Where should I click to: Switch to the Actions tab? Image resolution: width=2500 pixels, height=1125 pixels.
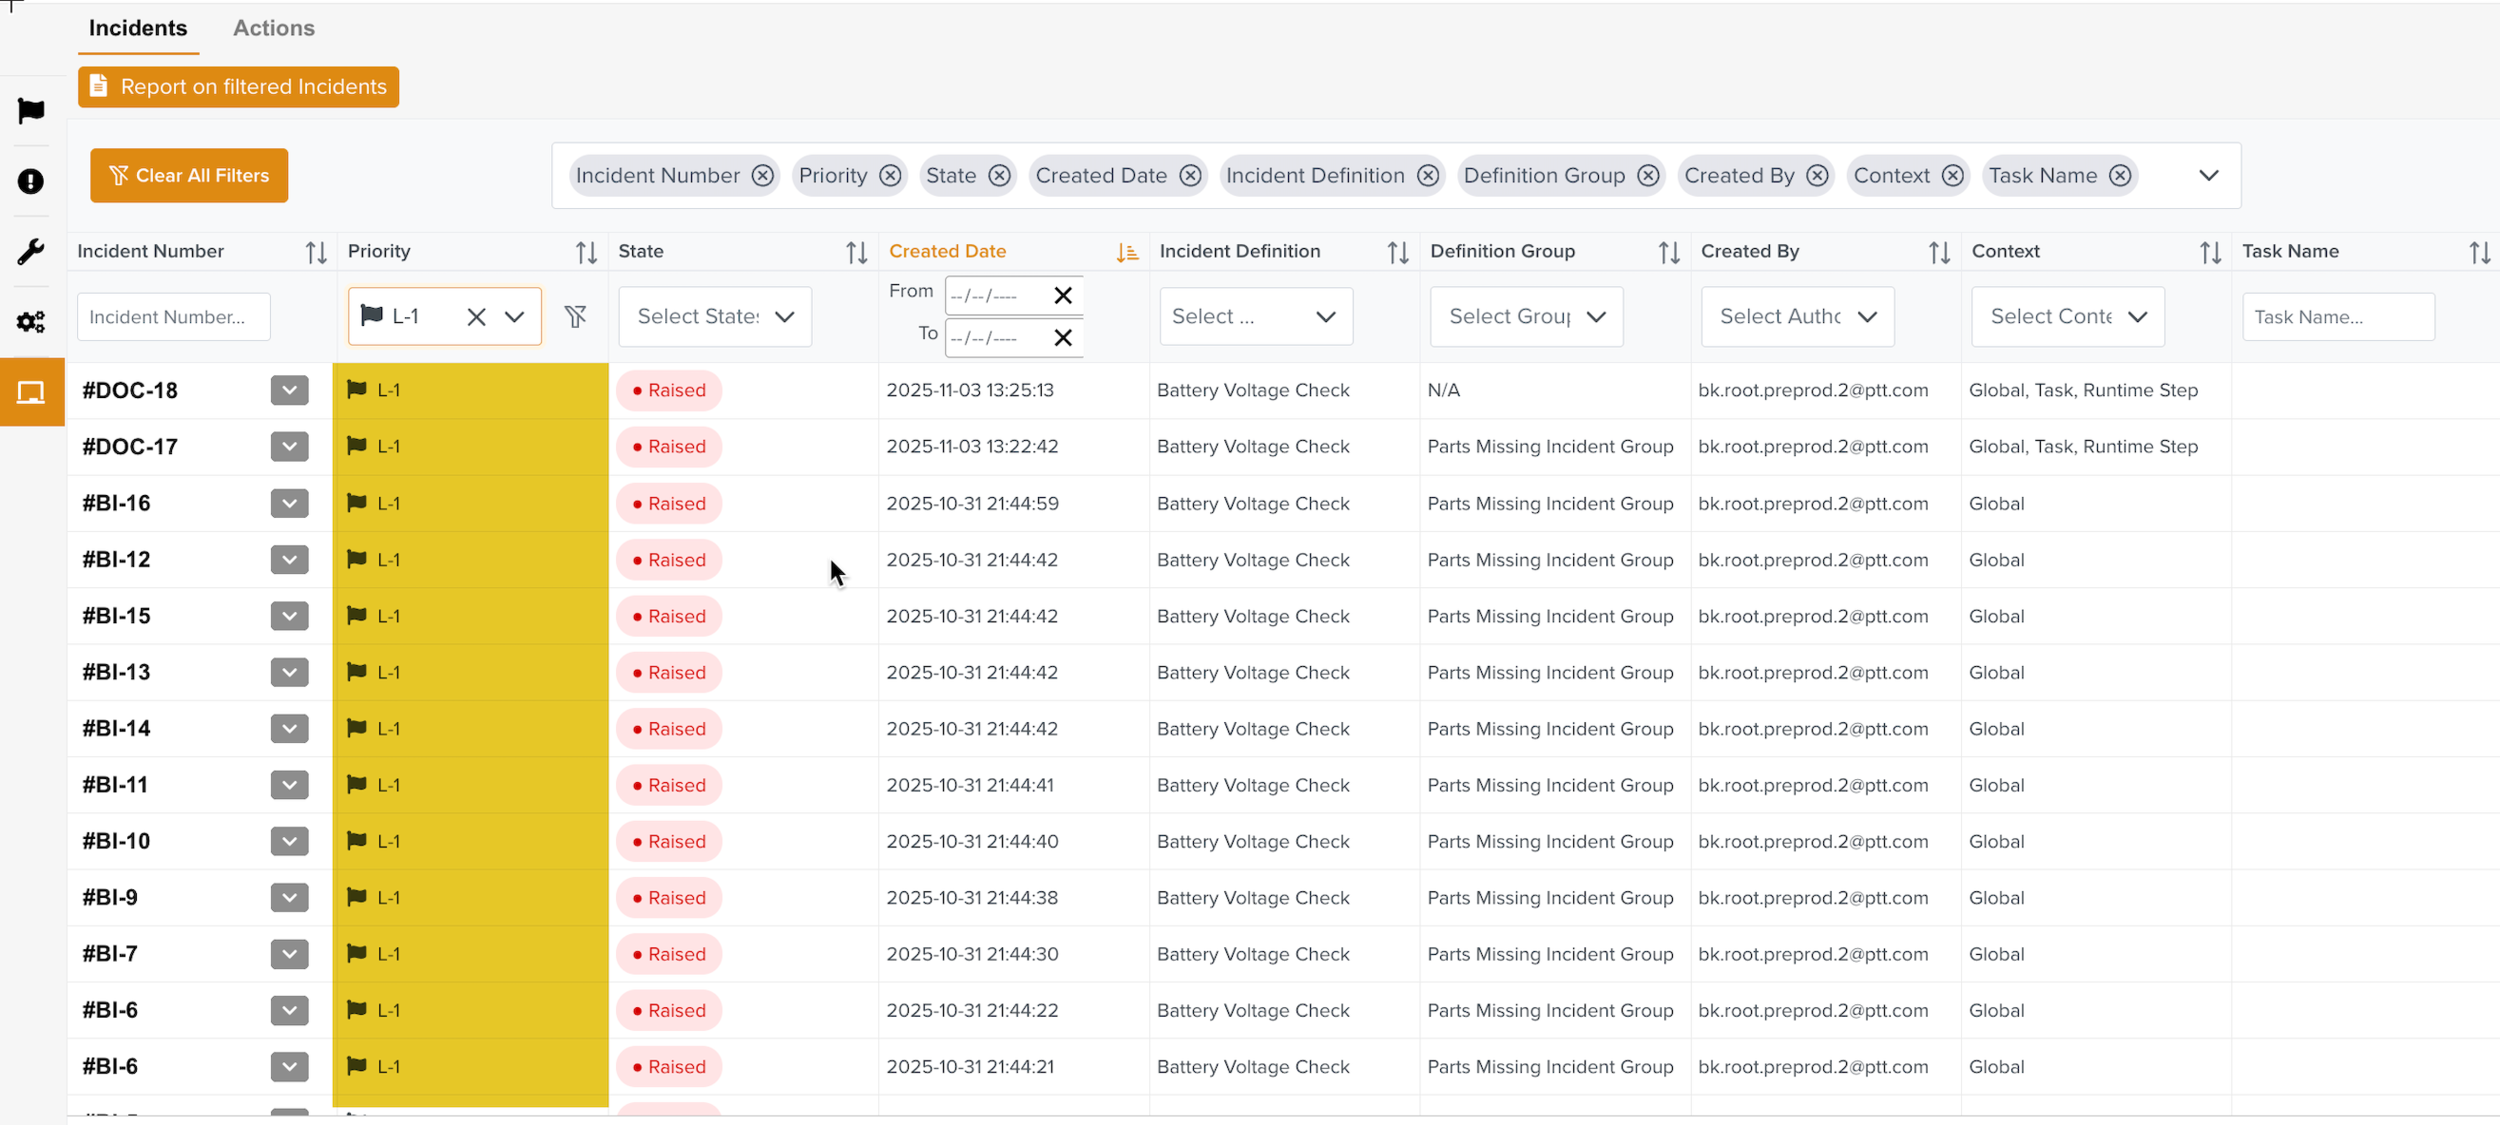click(273, 28)
